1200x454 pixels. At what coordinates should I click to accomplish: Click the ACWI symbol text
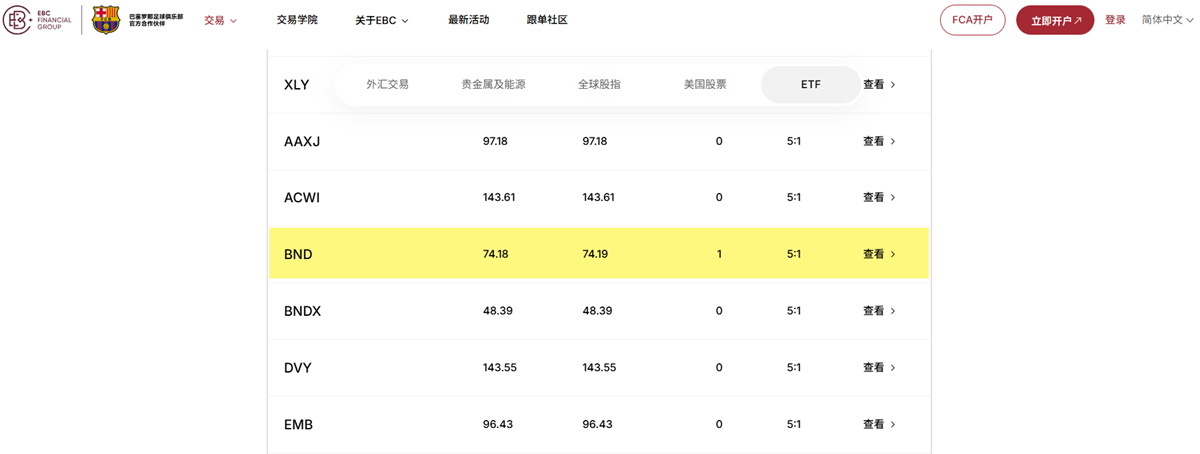(302, 198)
